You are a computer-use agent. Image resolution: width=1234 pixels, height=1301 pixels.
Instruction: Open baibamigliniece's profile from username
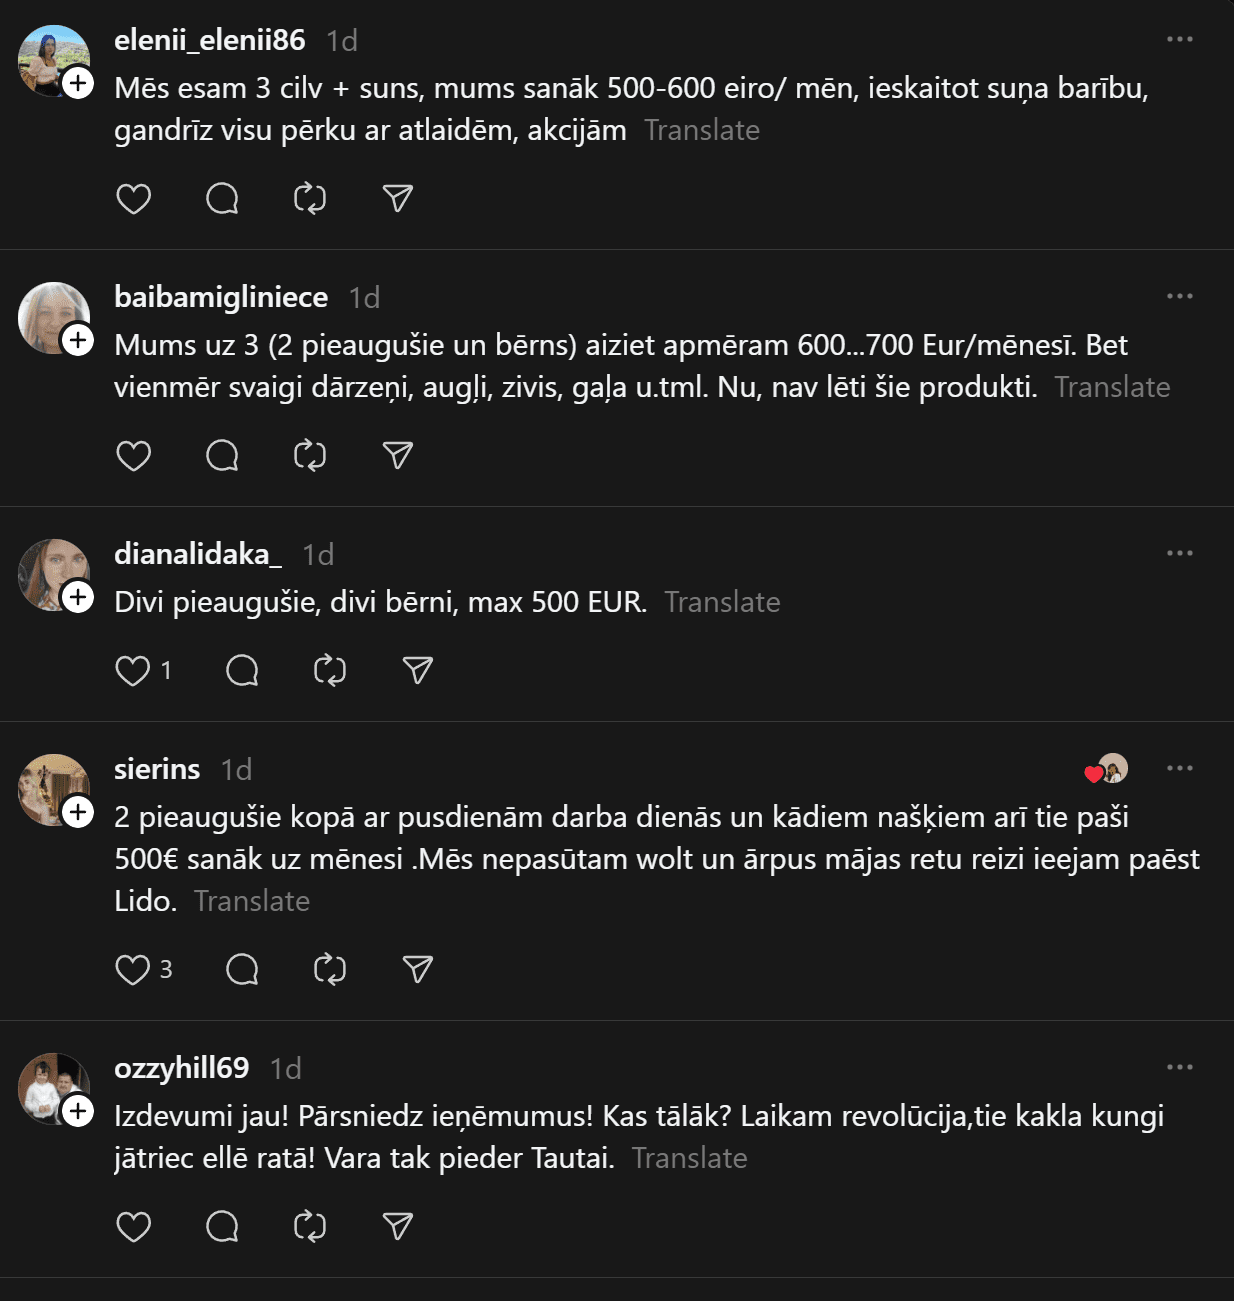221,297
